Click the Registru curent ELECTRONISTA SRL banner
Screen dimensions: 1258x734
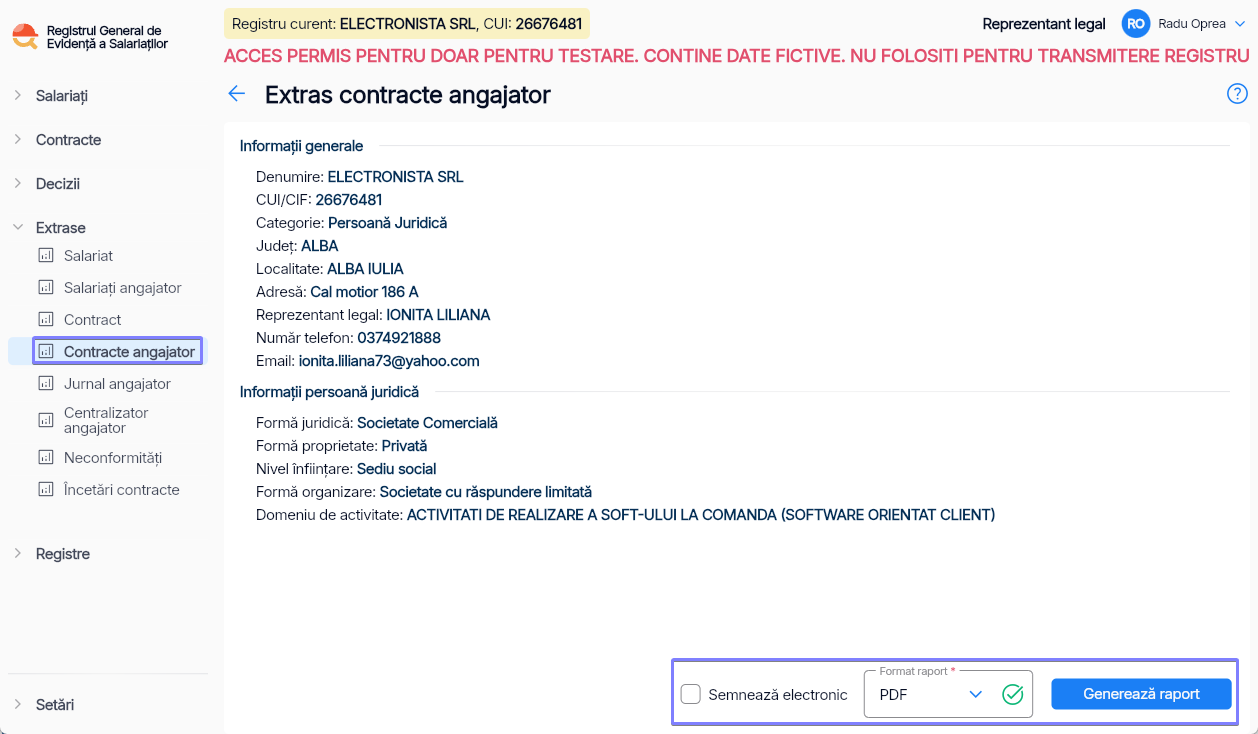[407, 24]
